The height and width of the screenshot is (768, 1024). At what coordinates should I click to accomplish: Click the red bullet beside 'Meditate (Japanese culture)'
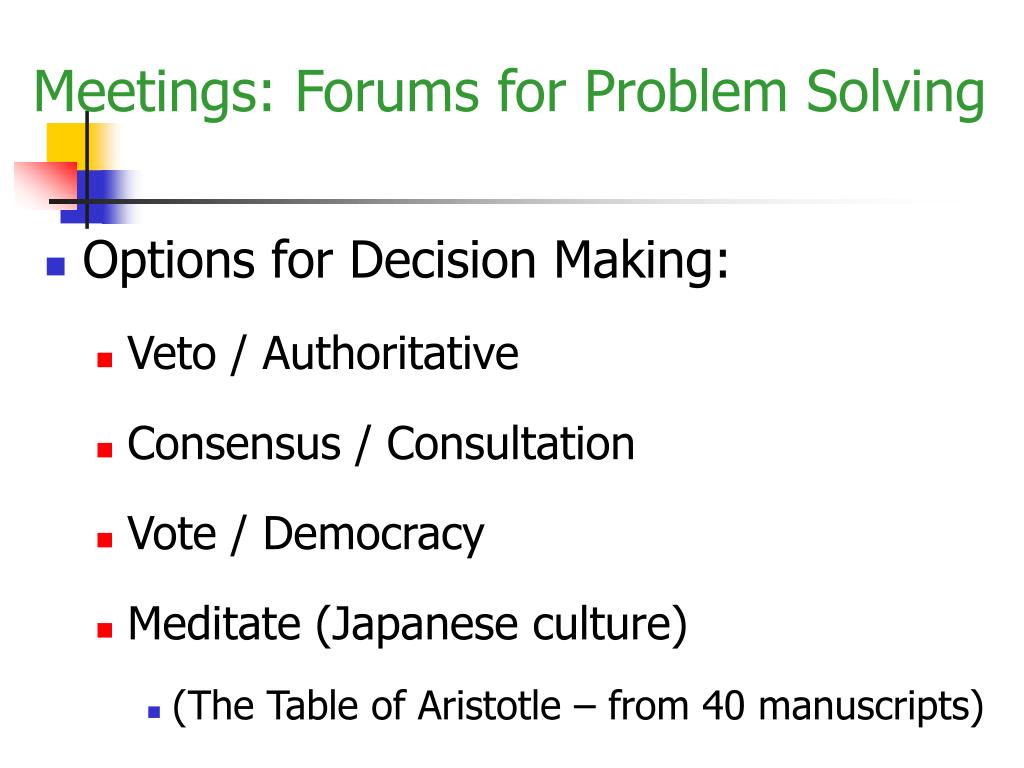(103, 631)
